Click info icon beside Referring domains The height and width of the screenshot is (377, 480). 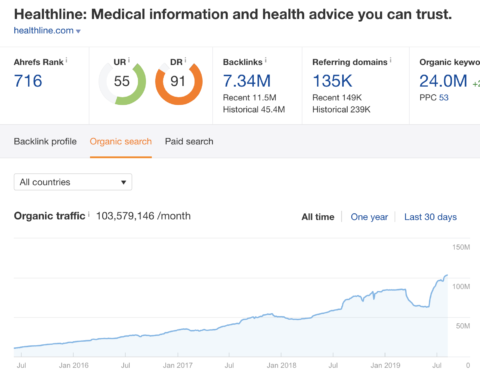[x=390, y=60]
